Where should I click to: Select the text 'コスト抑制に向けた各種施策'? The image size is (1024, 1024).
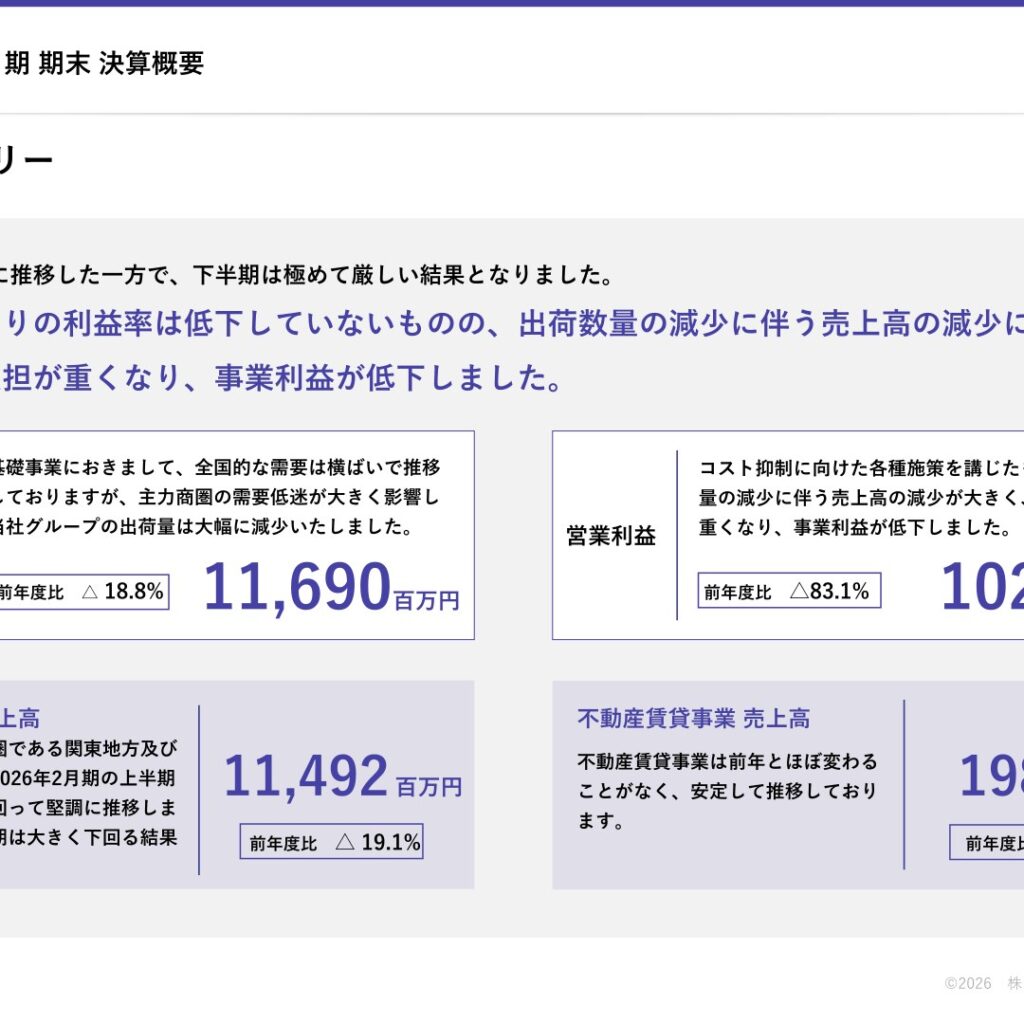coord(822,468)
